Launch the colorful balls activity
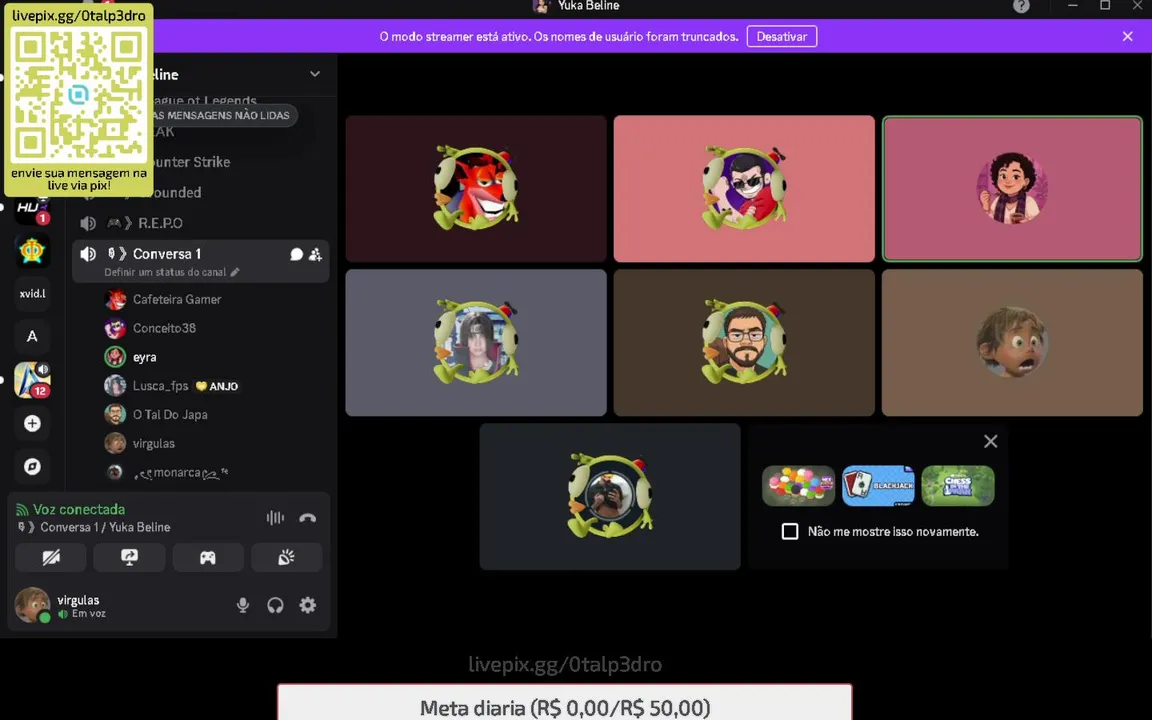 799,486
